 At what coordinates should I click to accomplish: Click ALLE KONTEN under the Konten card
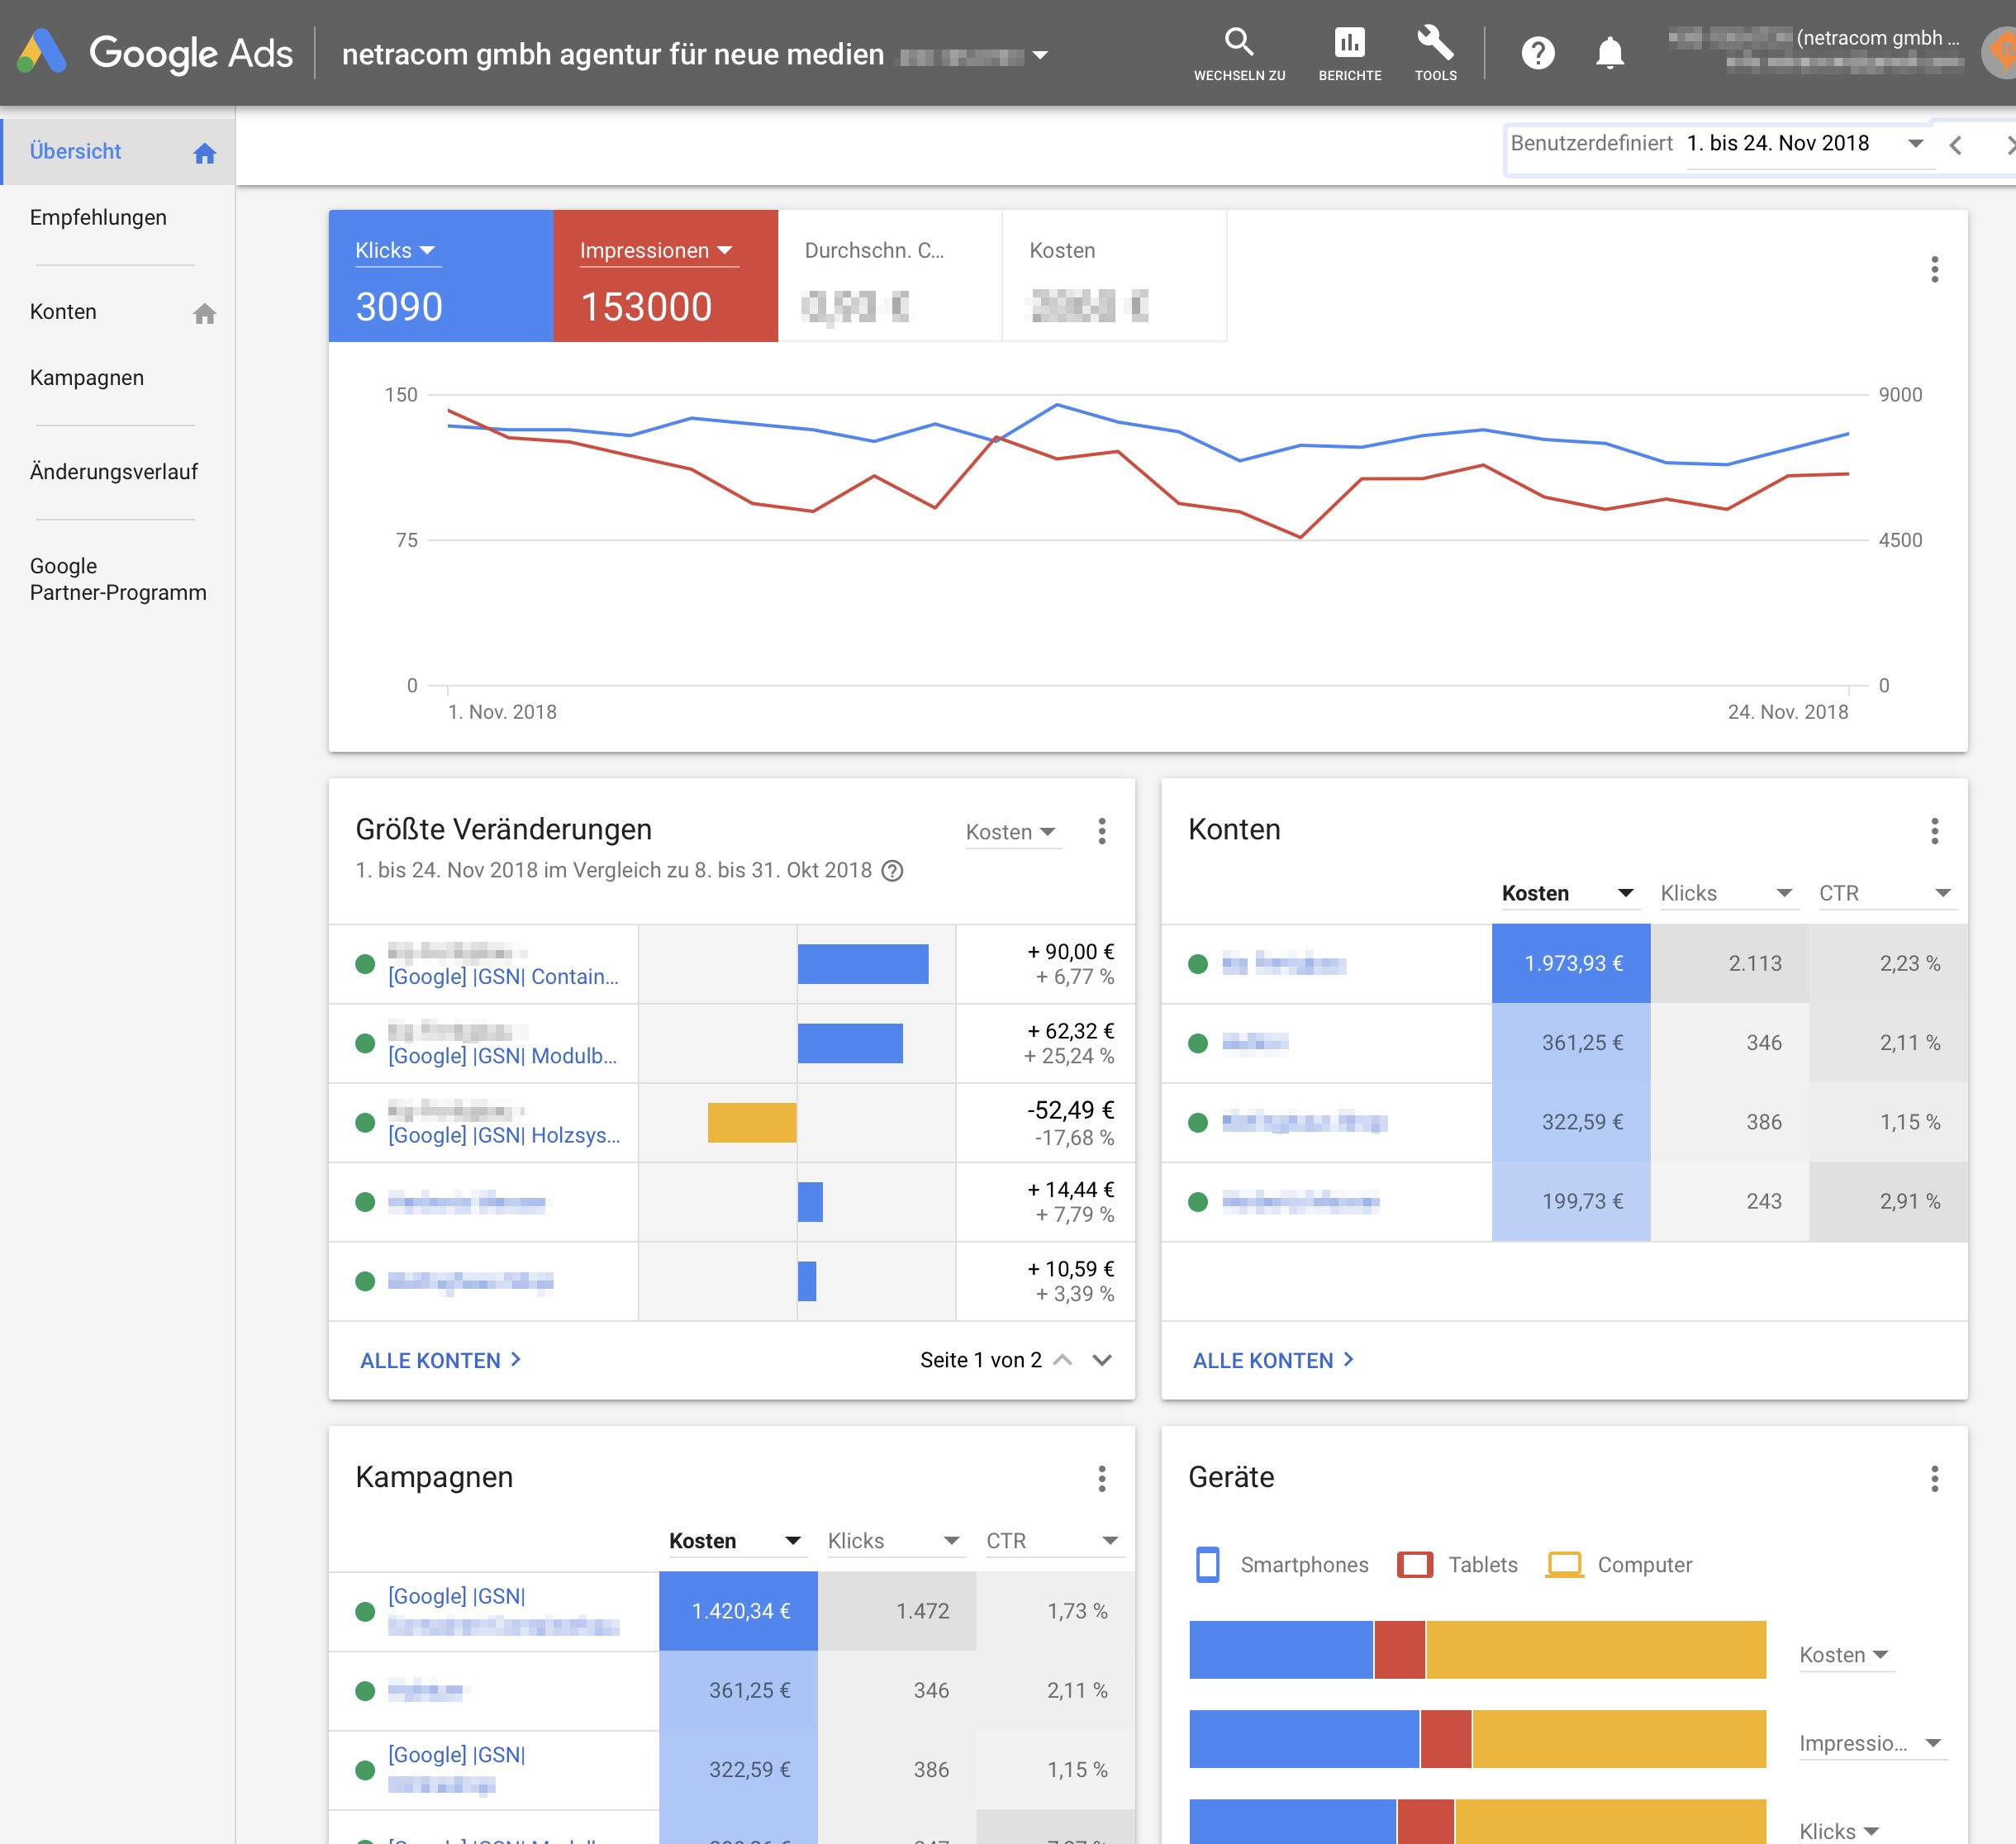click(1273, 1361)
